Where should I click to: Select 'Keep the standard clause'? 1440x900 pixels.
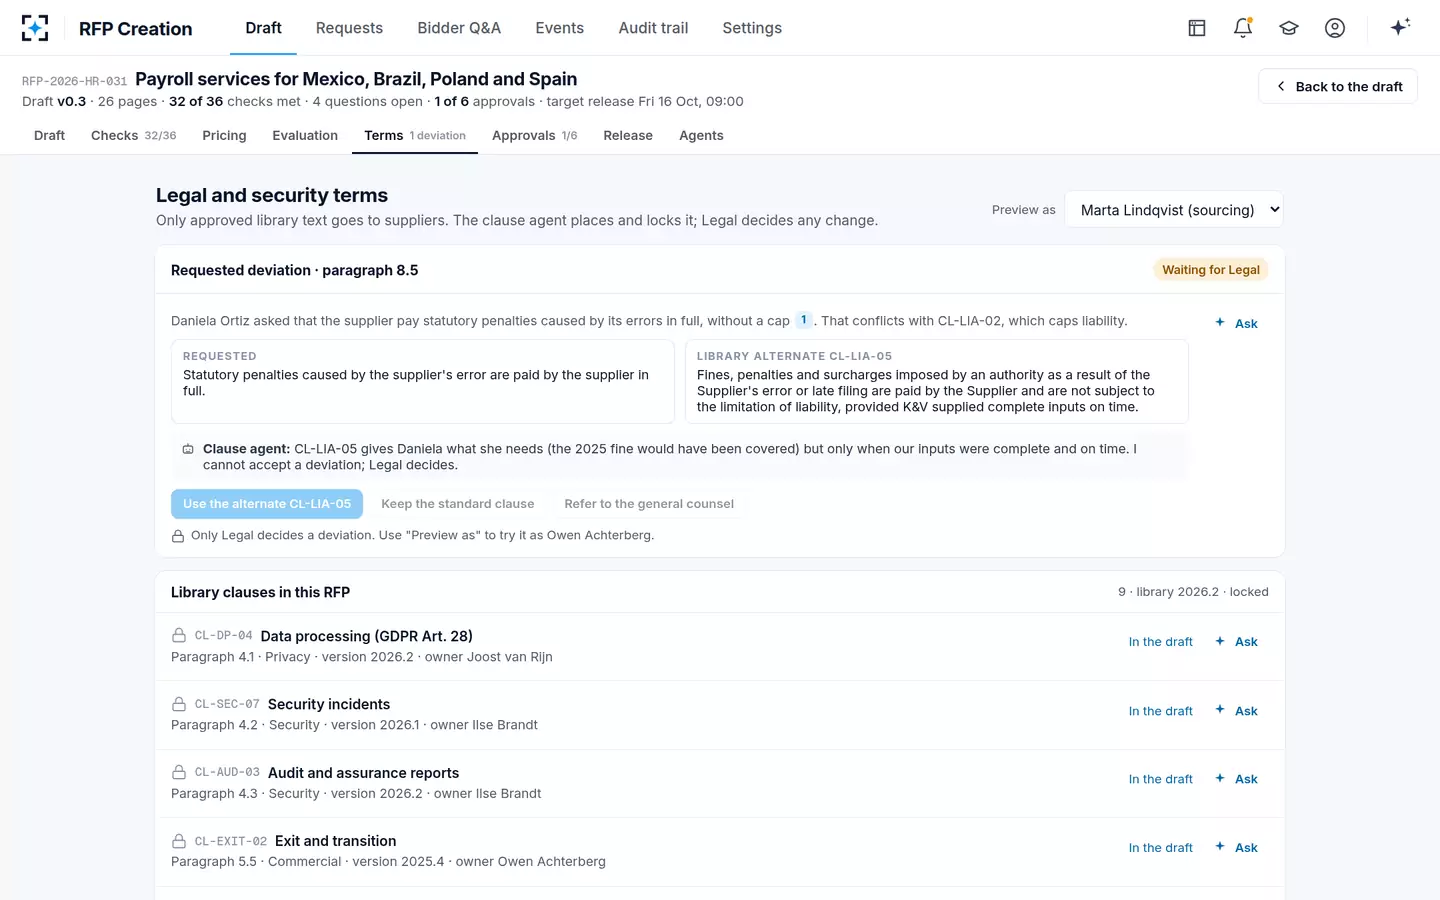[x=458, y=504]
